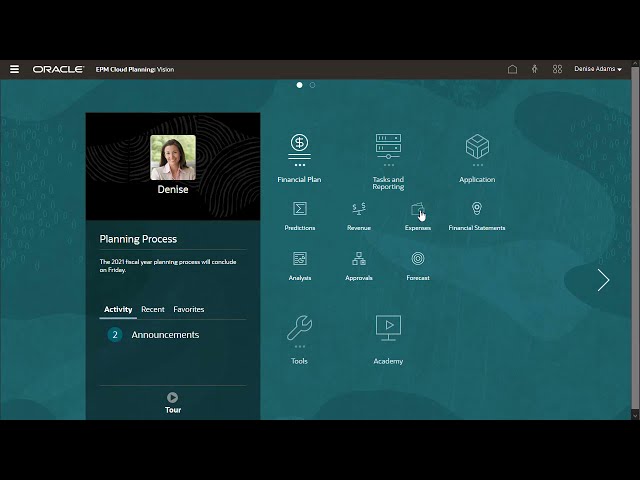Expand the Denise Adams user menu
This screenshot has width=640, height=480.
(x=598, y=69)
